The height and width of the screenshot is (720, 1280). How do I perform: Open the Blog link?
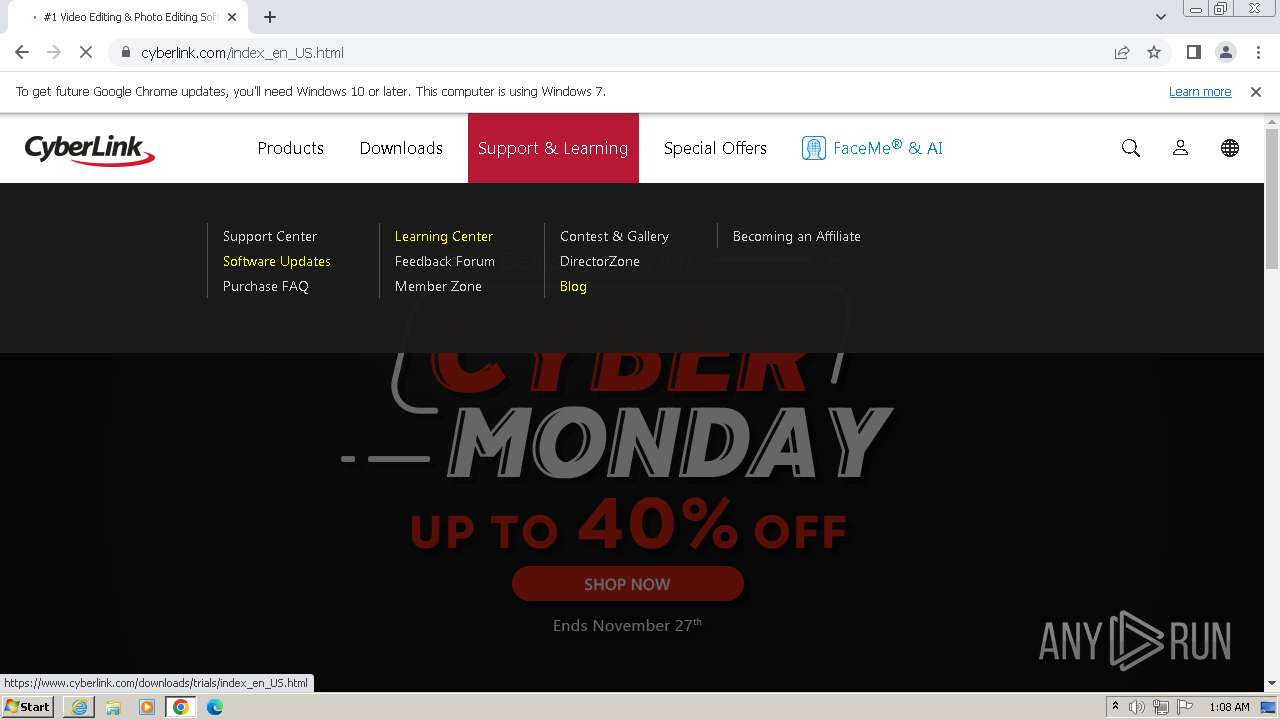[x=573, y=287]
